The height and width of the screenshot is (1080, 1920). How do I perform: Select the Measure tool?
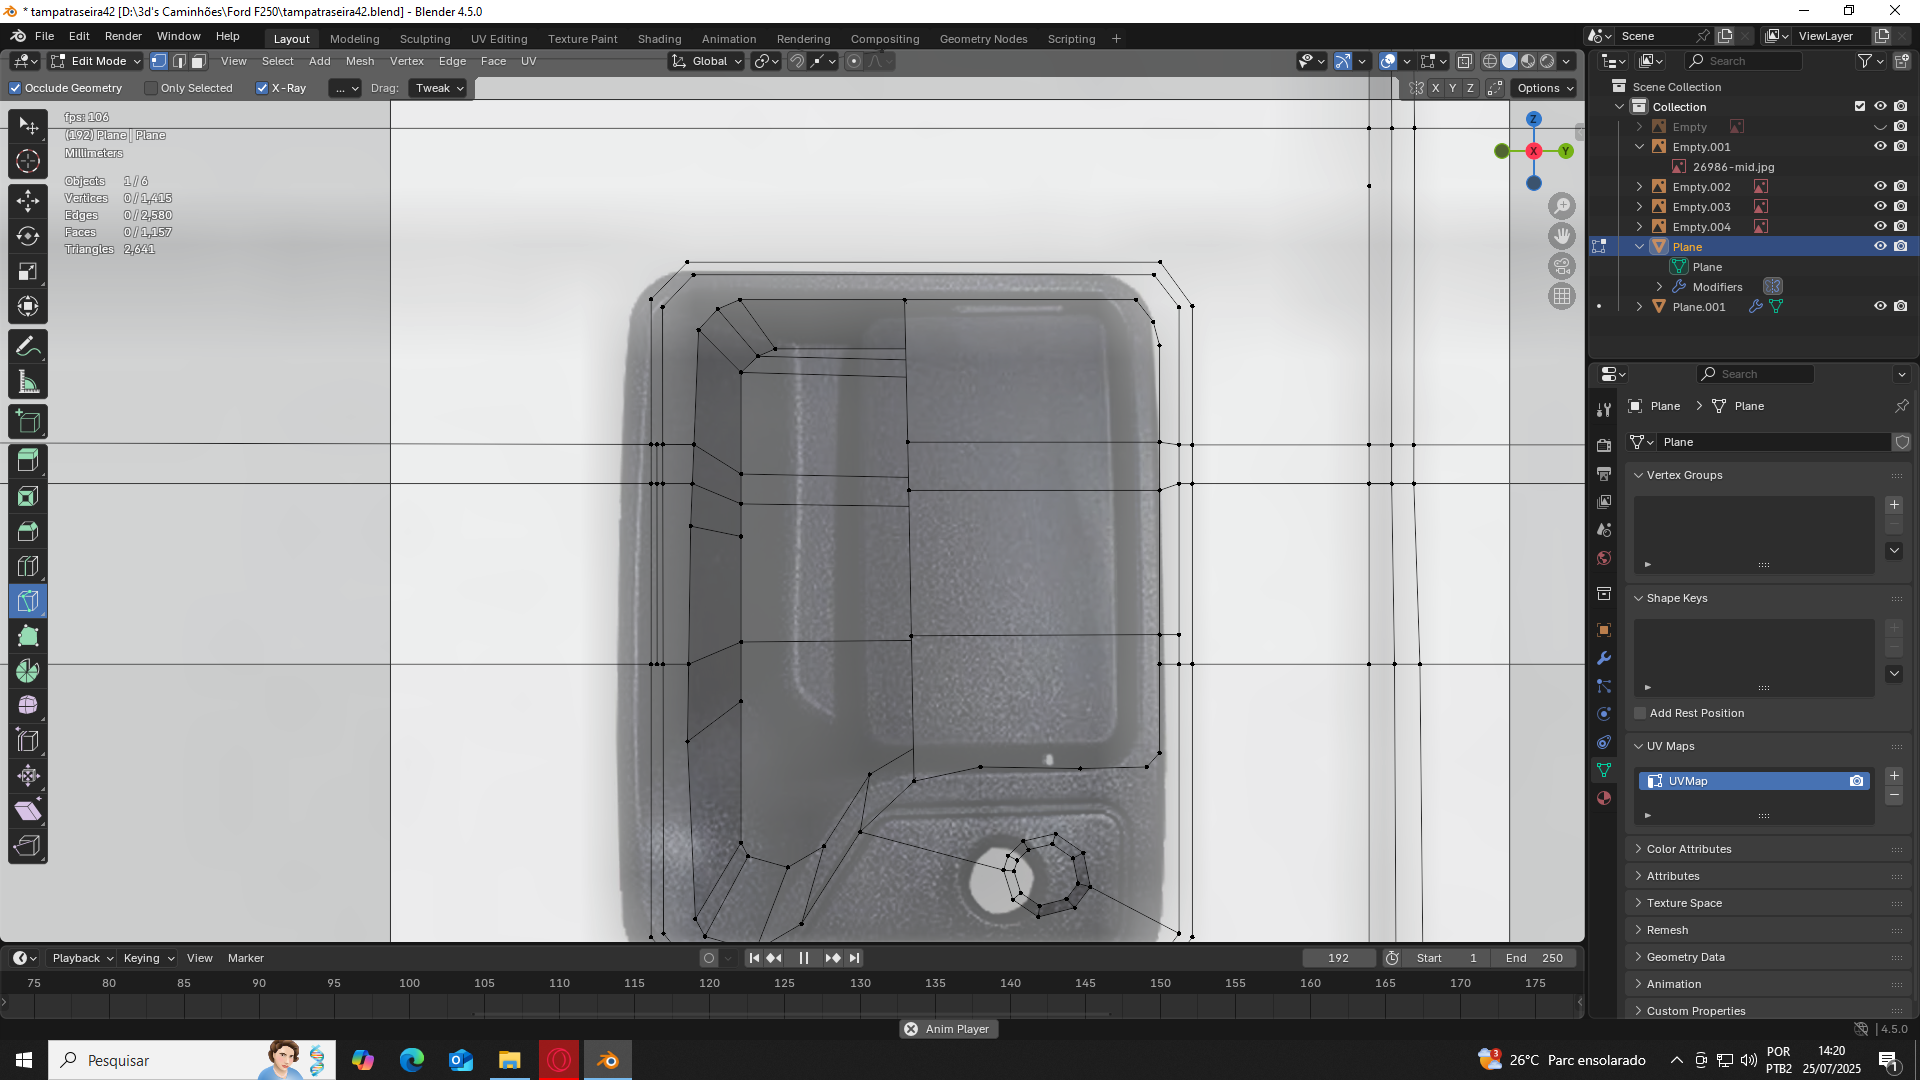point(28,382)
